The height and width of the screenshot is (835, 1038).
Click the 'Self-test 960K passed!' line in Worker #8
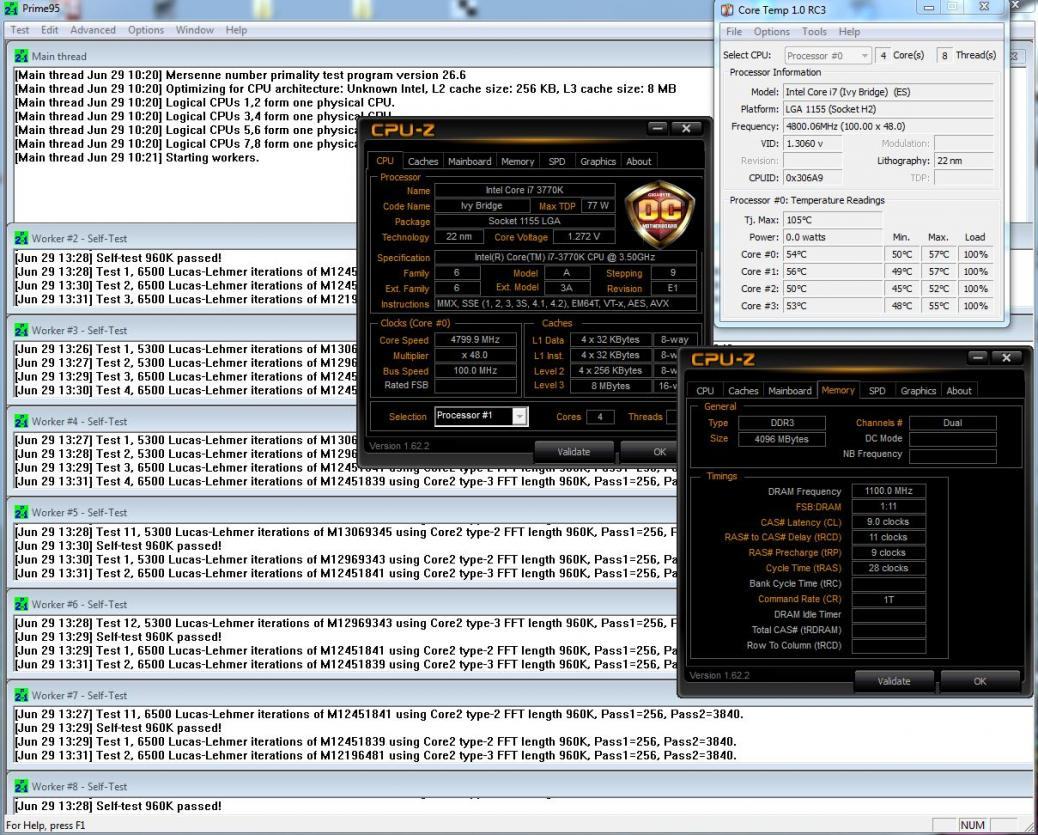[x=118, y=806]
